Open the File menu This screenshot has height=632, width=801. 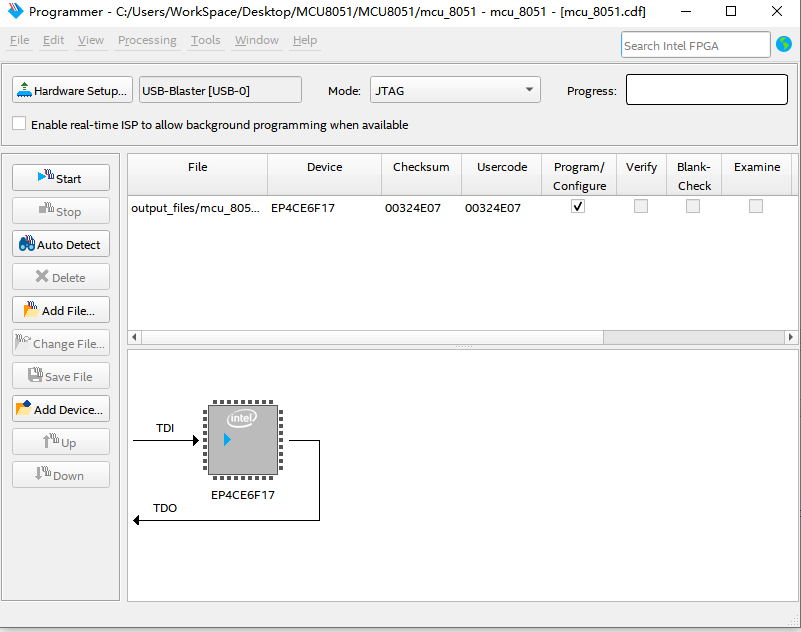pos(19,40)
